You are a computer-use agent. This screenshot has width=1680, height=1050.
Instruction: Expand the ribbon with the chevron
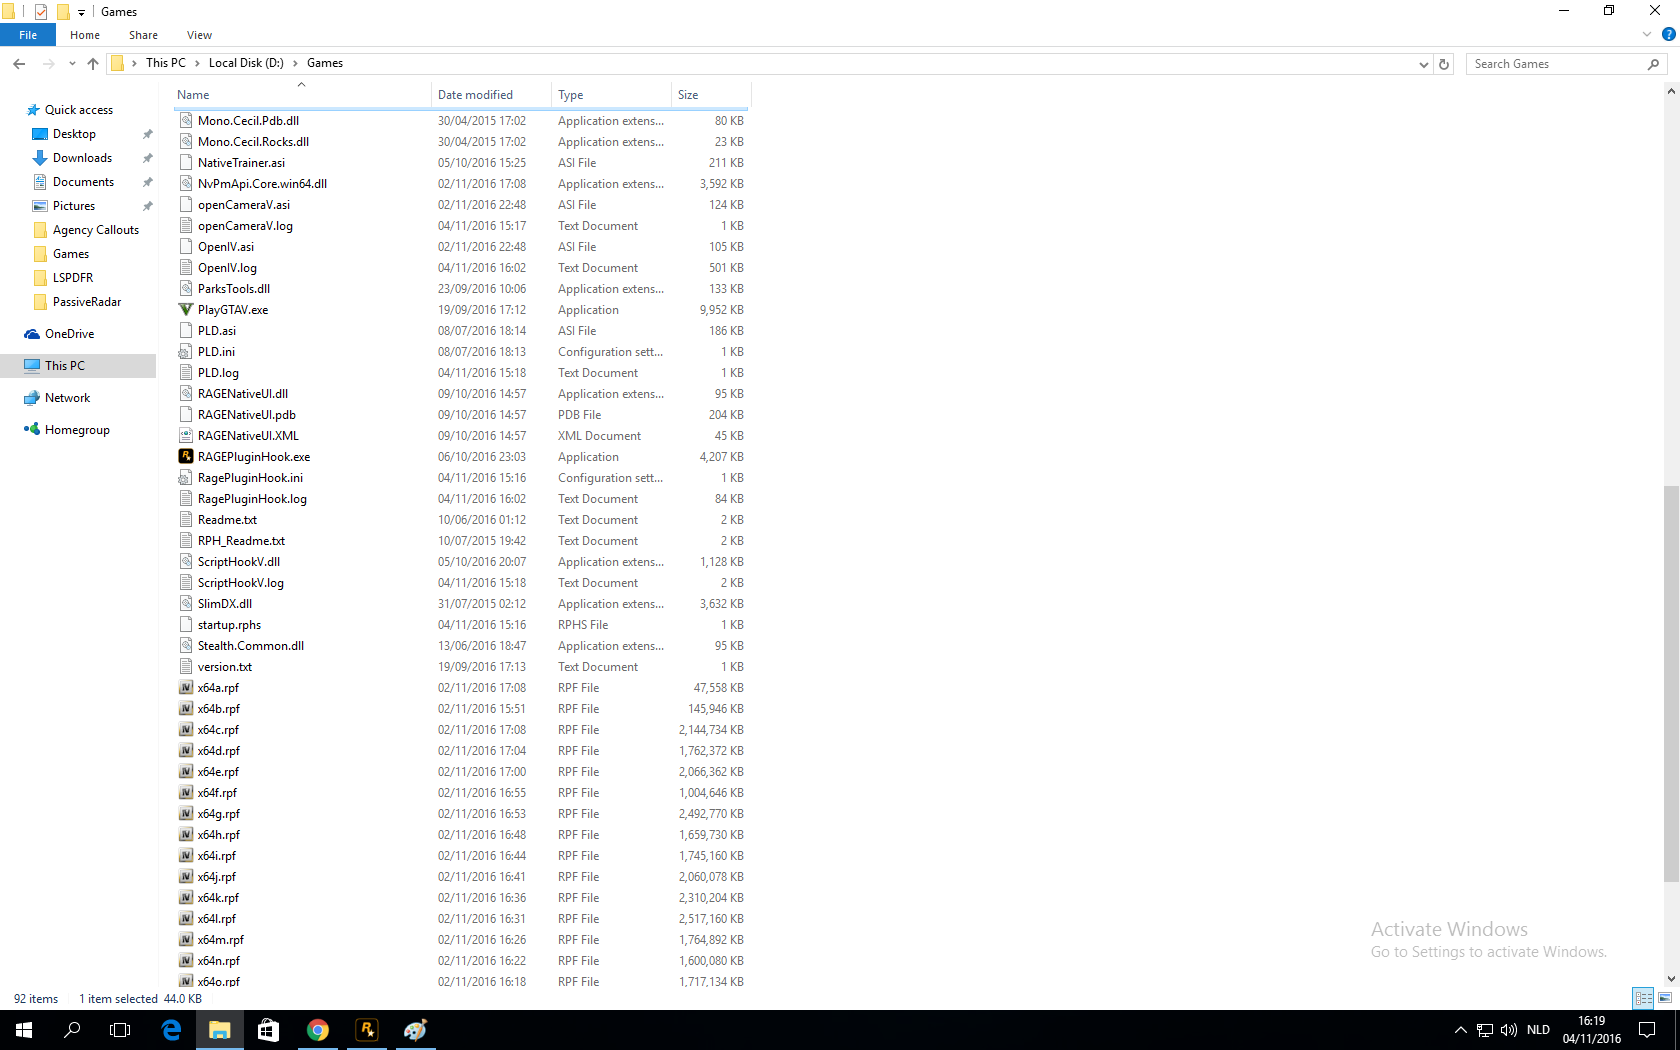tap(1646, 35)
